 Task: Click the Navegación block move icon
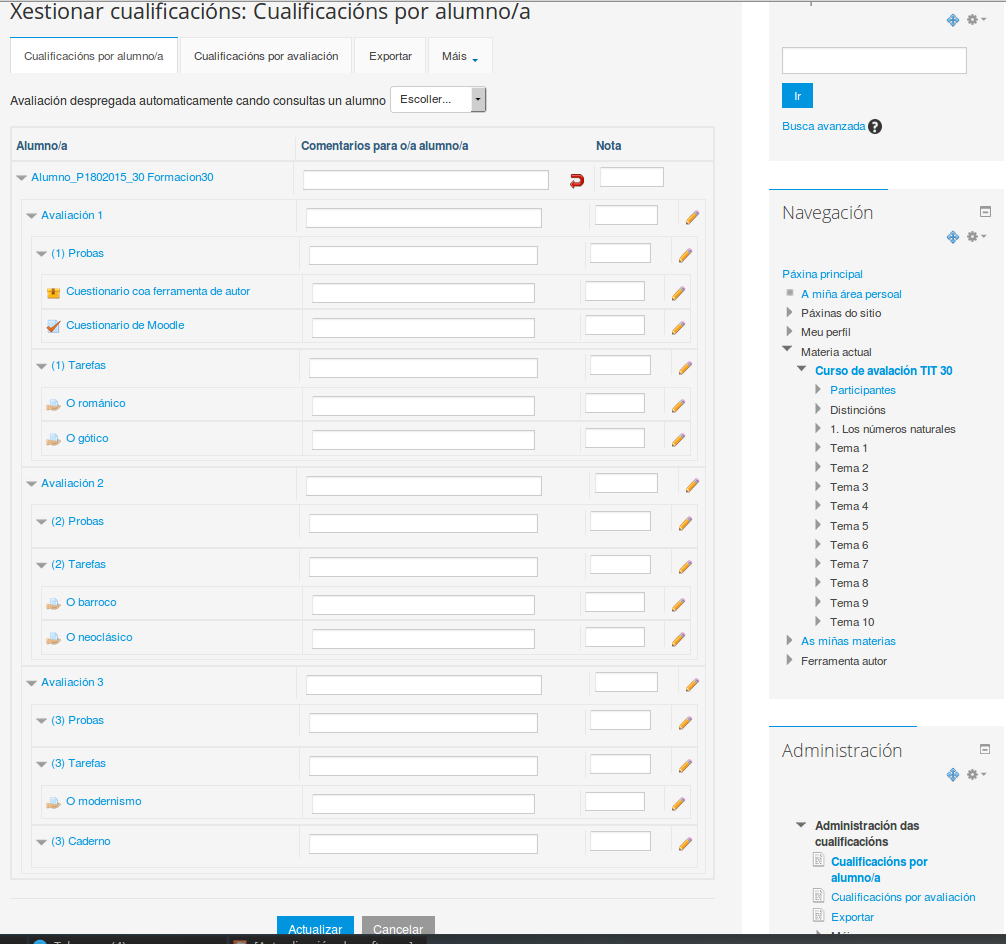[x=953, y=237]
